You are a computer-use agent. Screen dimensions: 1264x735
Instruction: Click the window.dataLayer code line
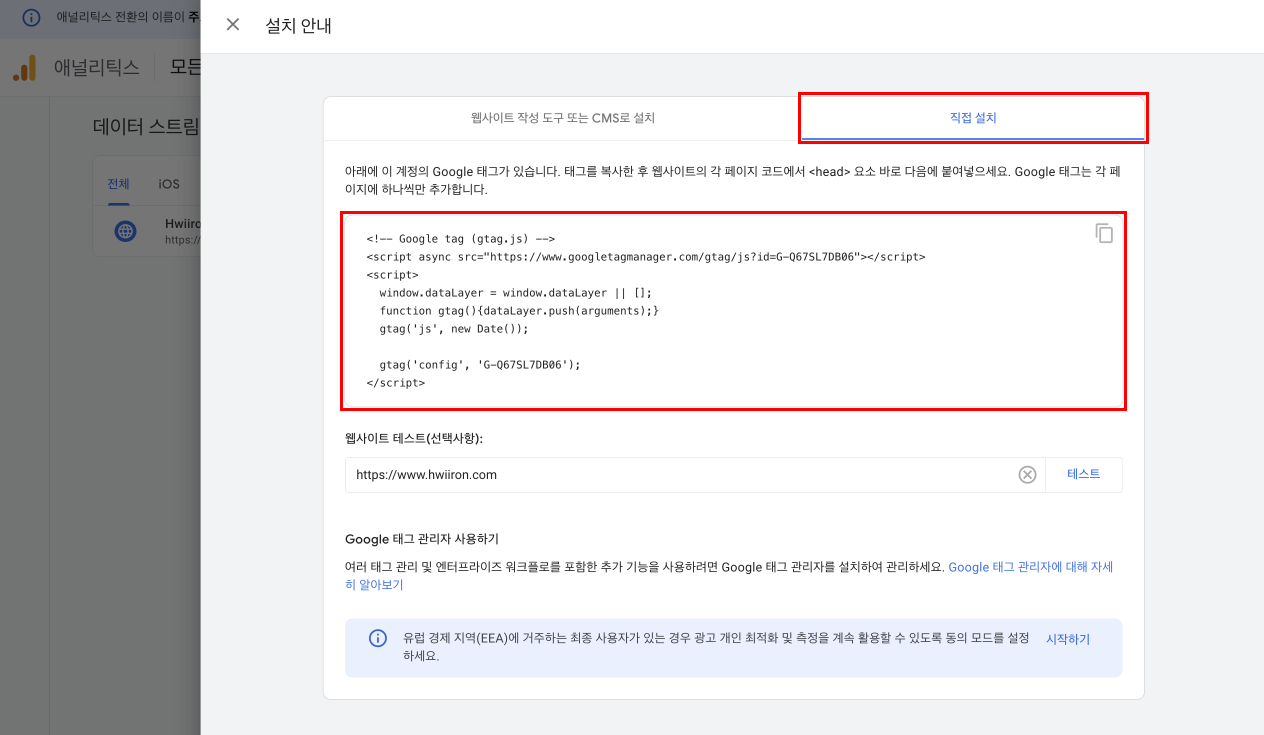point(515,293)
